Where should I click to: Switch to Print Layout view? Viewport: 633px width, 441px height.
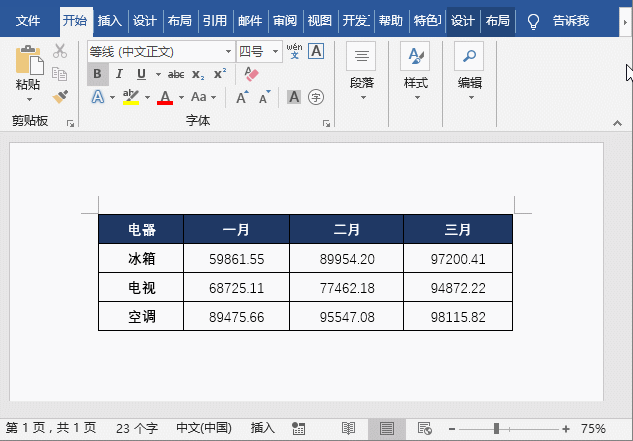[386, 428]
